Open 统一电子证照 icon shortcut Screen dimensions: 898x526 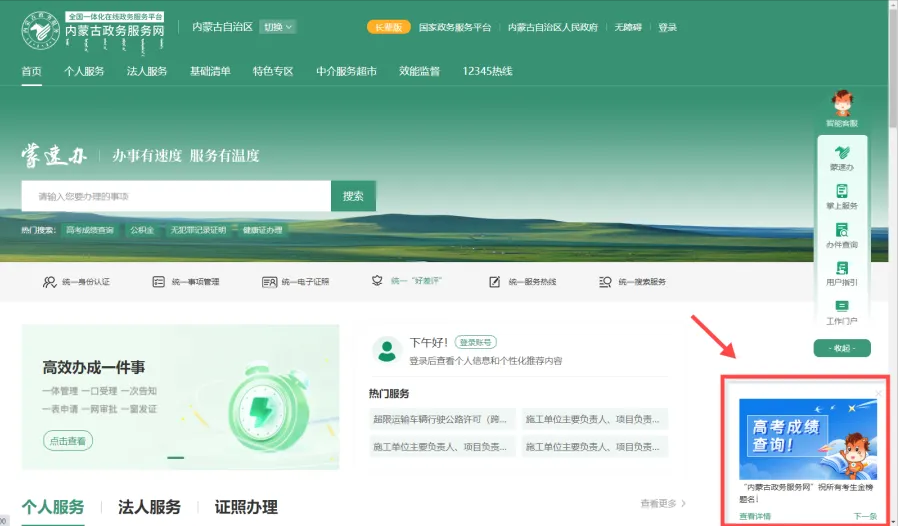pyautogui.click(x=269, y=282)
